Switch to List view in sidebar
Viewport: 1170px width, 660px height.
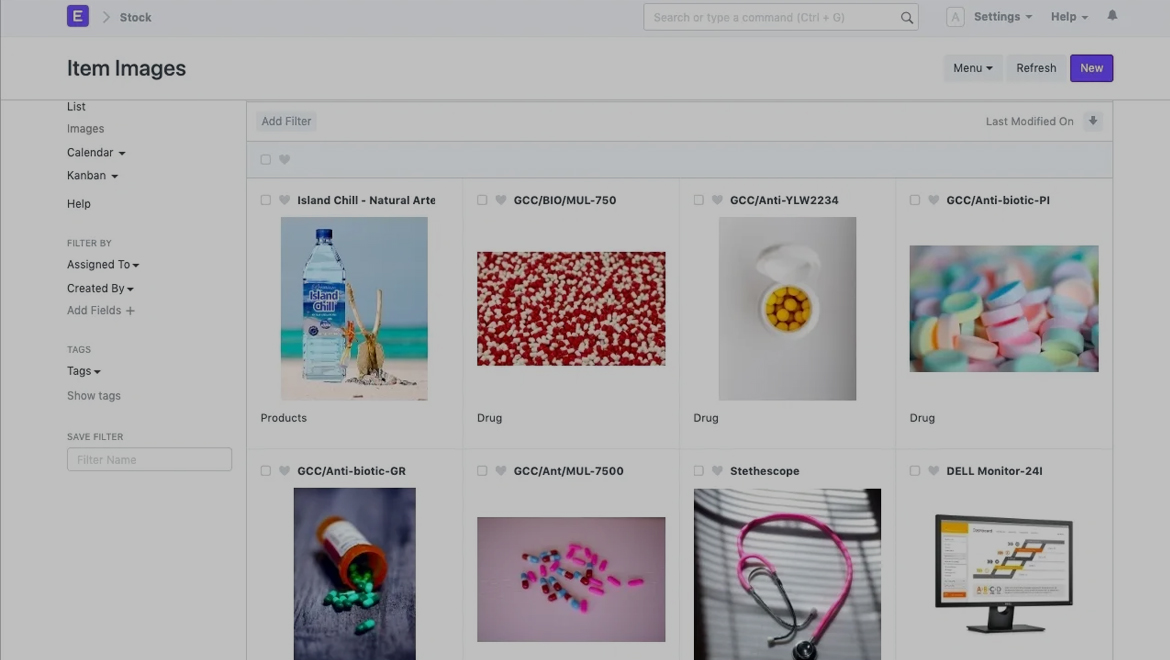coord(76,107)
